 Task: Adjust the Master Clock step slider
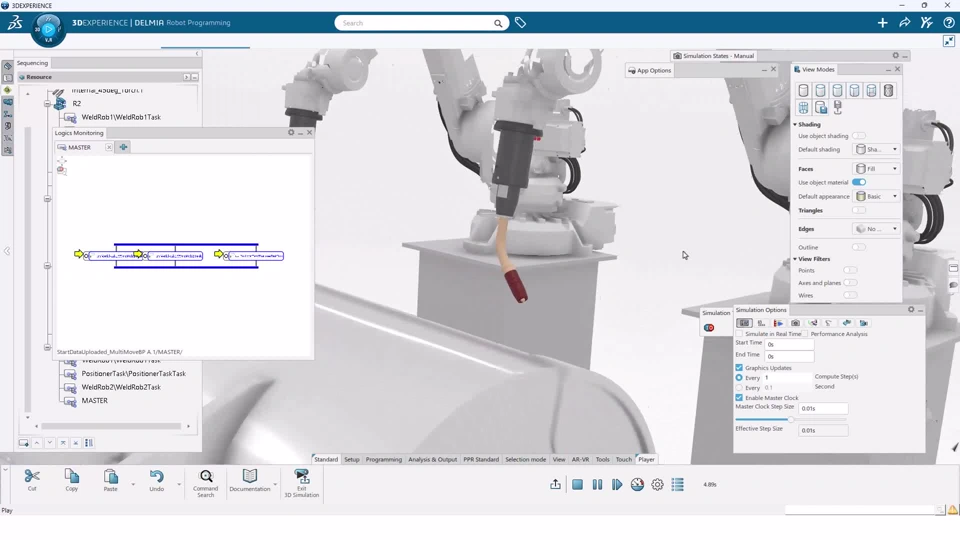tap(790, 419)
